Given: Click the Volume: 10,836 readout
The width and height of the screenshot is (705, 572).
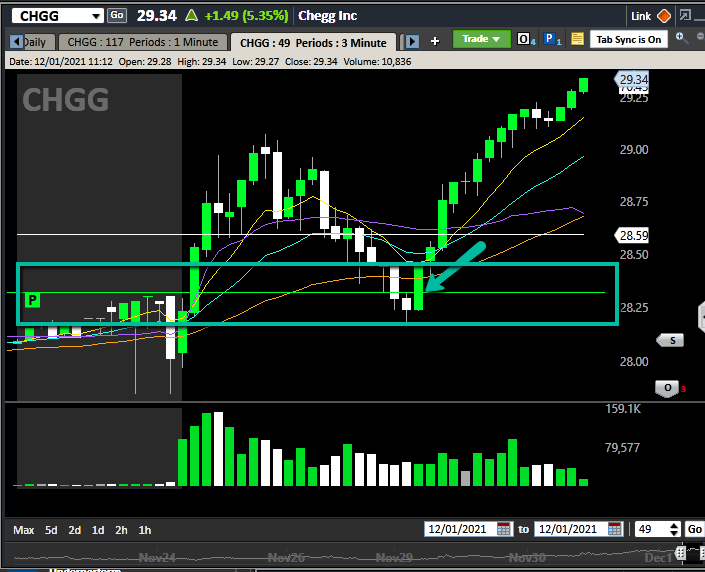Looking at the screenshot, I should click(377, 62).
